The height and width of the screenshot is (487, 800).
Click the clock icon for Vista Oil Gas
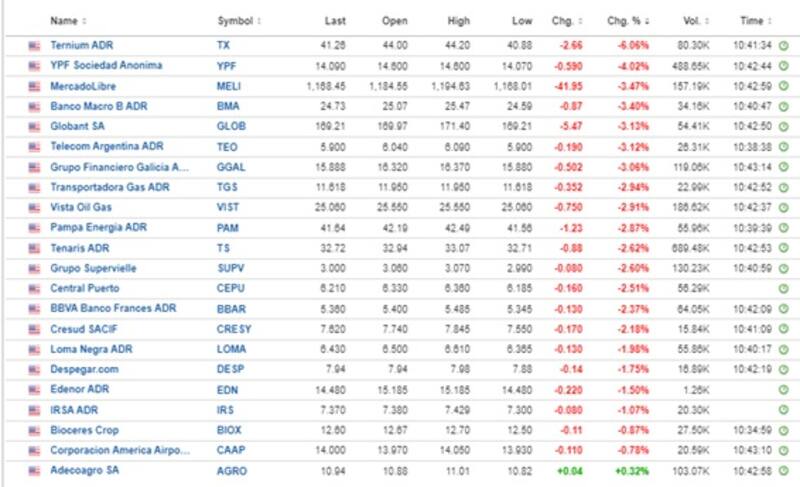783,207
